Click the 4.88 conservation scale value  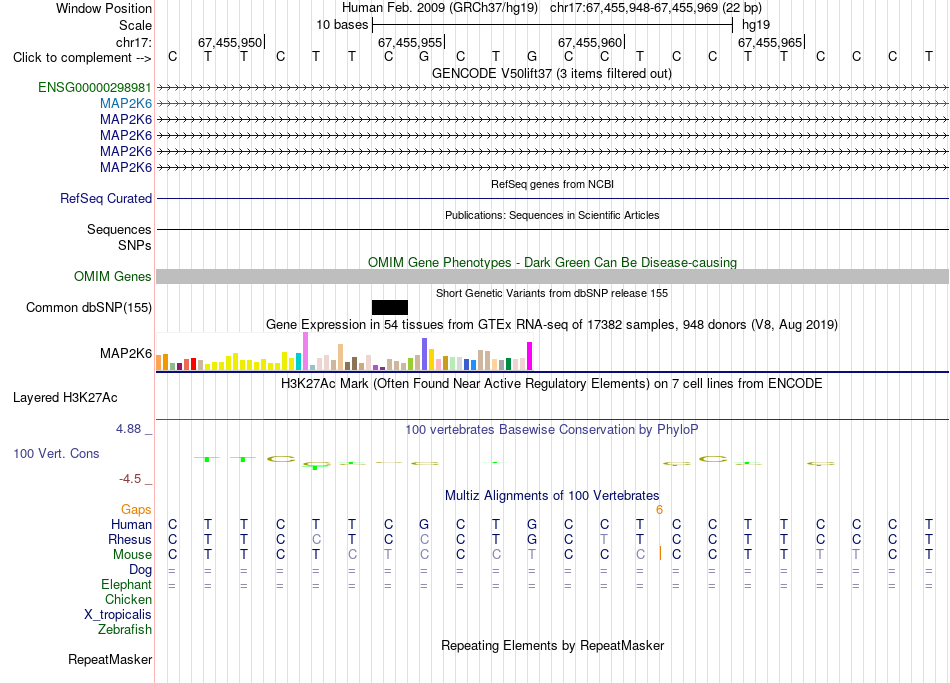point(128,429)
